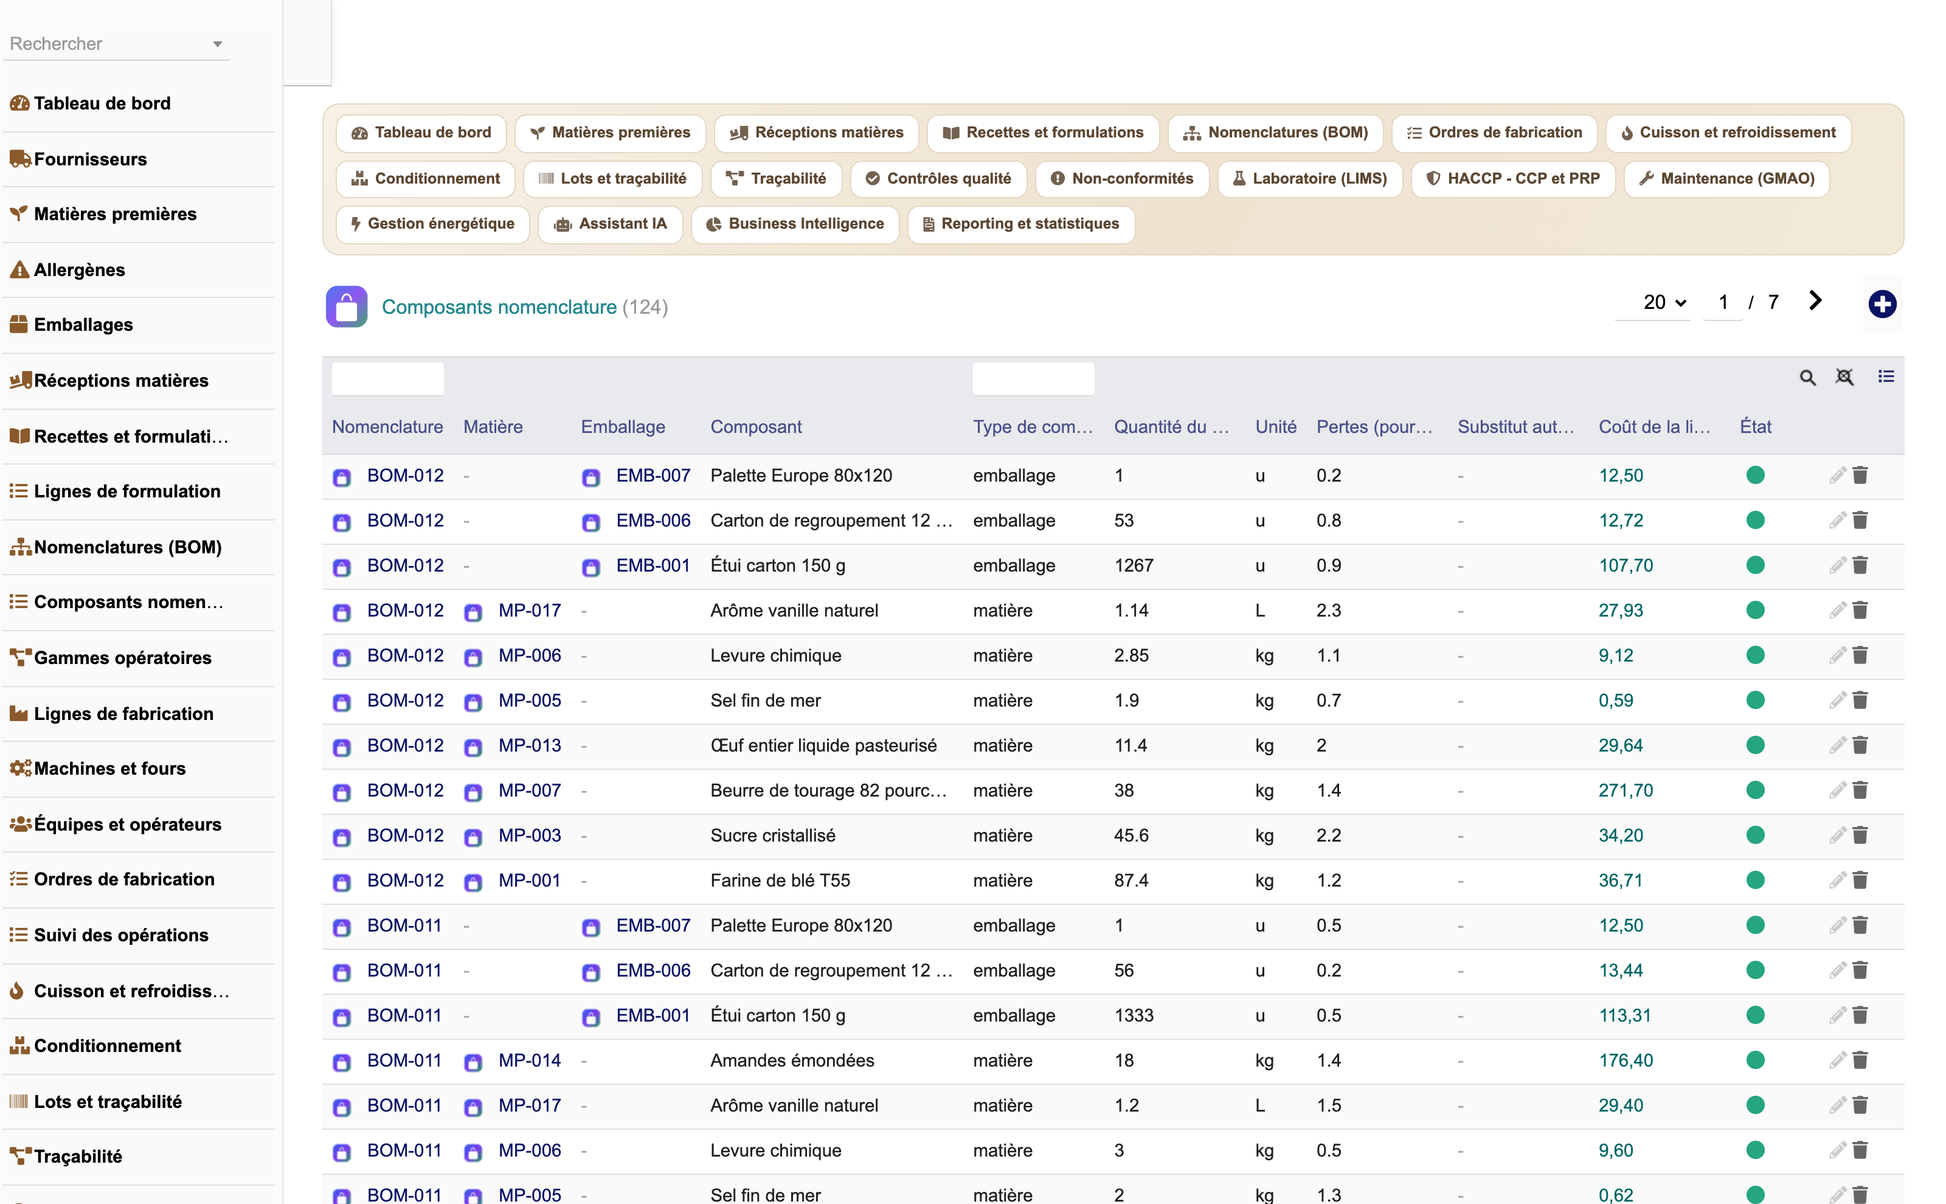Viewport: 1946px width, 1204px height.
Task: Switch to Matières premières top tab
Action: [x=610, y=132]
